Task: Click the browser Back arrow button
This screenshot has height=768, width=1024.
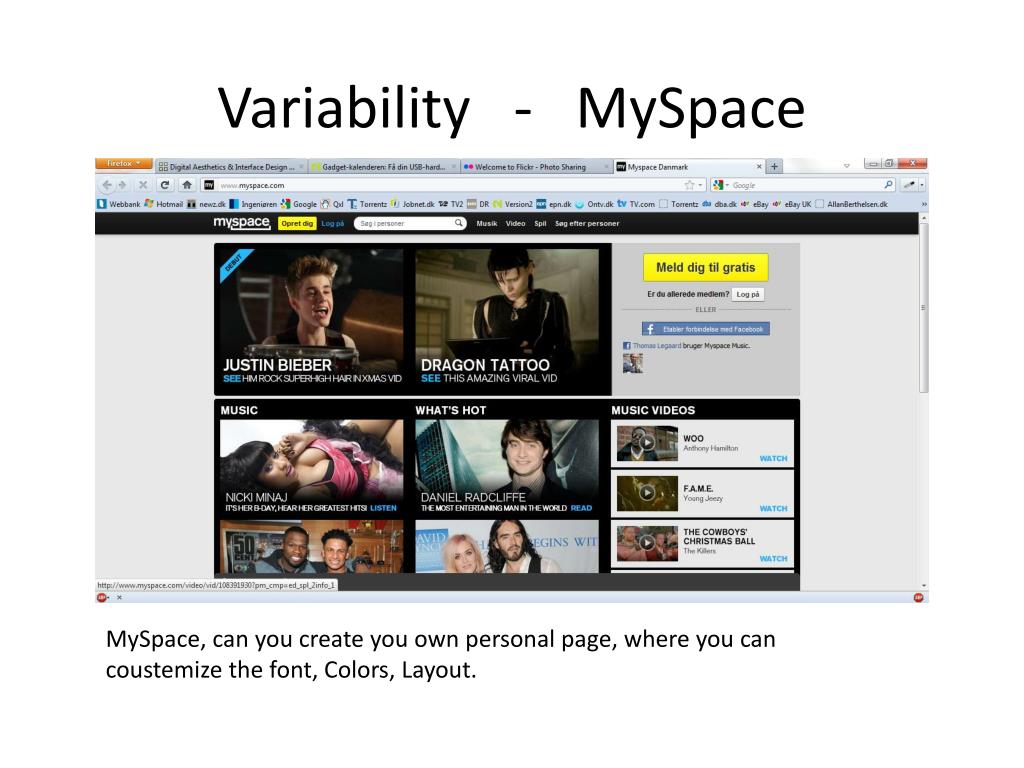Action: pyautogui.click(x=107, y=185)
